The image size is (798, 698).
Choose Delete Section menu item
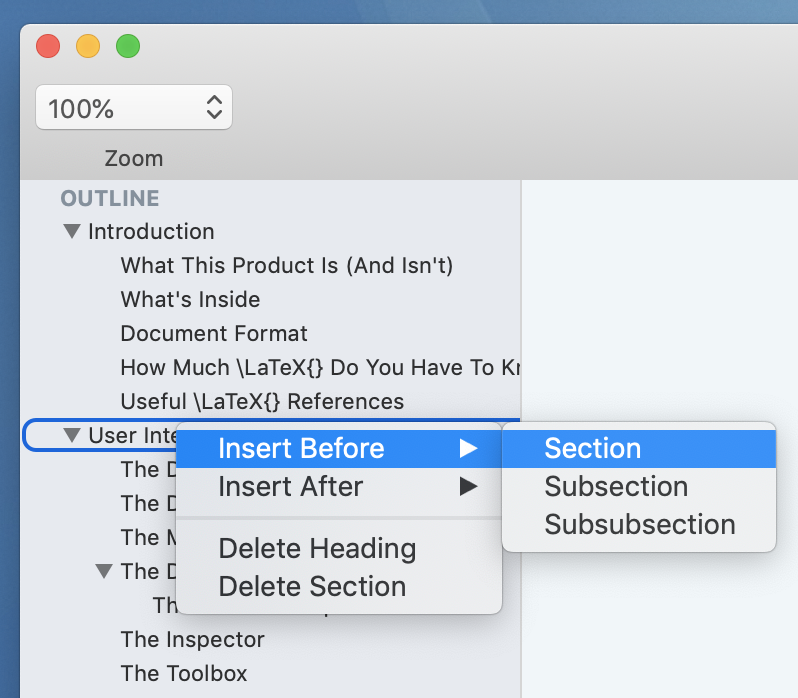click(339, 586)
